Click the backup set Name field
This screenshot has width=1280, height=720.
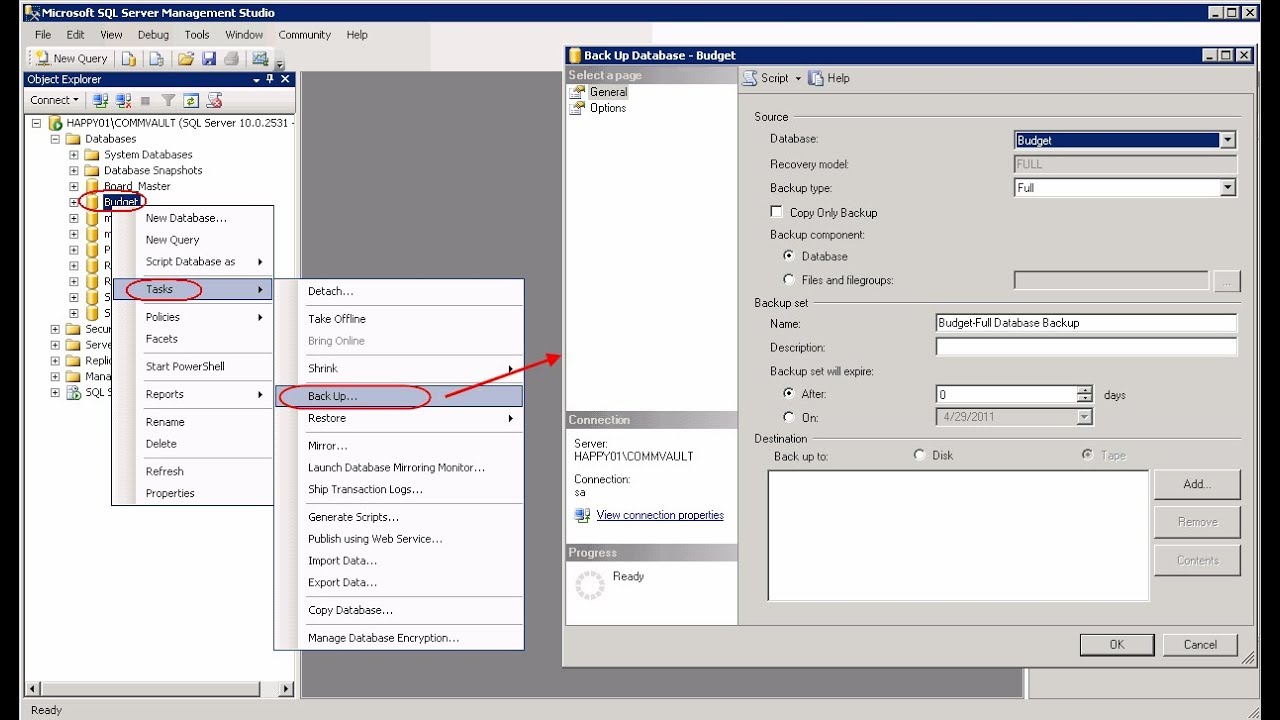pos(1086,323)
